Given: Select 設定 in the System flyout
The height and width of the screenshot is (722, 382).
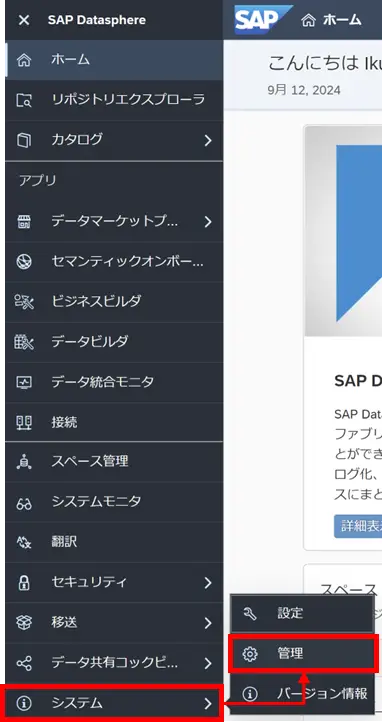Looking at the screenshot, I should [302, 613].
